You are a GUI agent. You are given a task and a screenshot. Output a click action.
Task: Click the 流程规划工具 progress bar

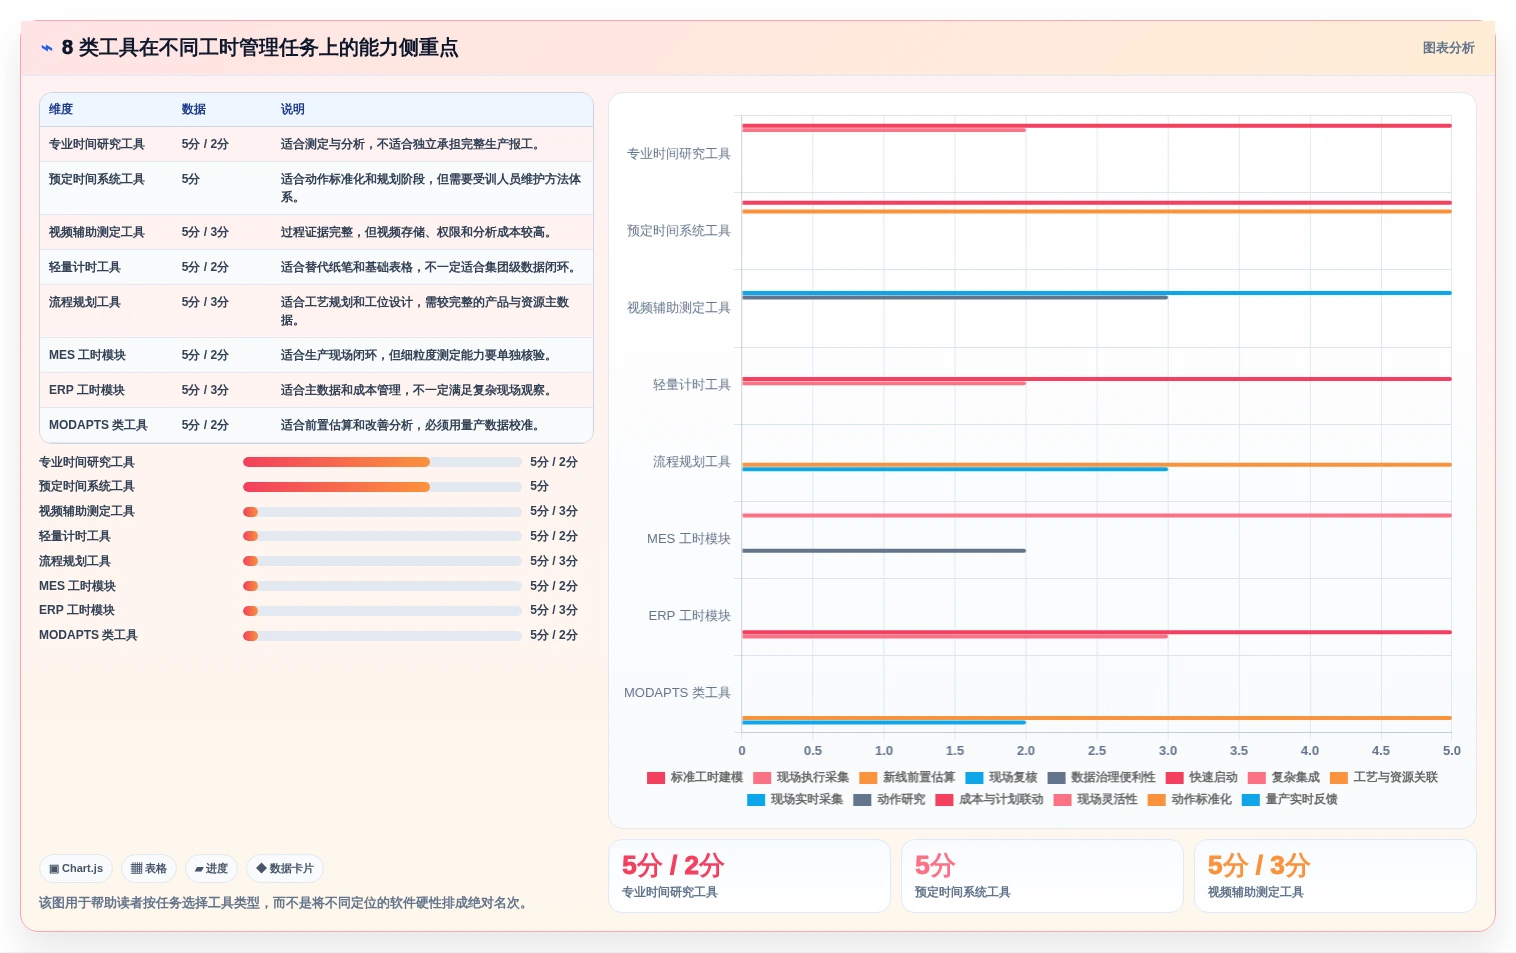point(382,561)
